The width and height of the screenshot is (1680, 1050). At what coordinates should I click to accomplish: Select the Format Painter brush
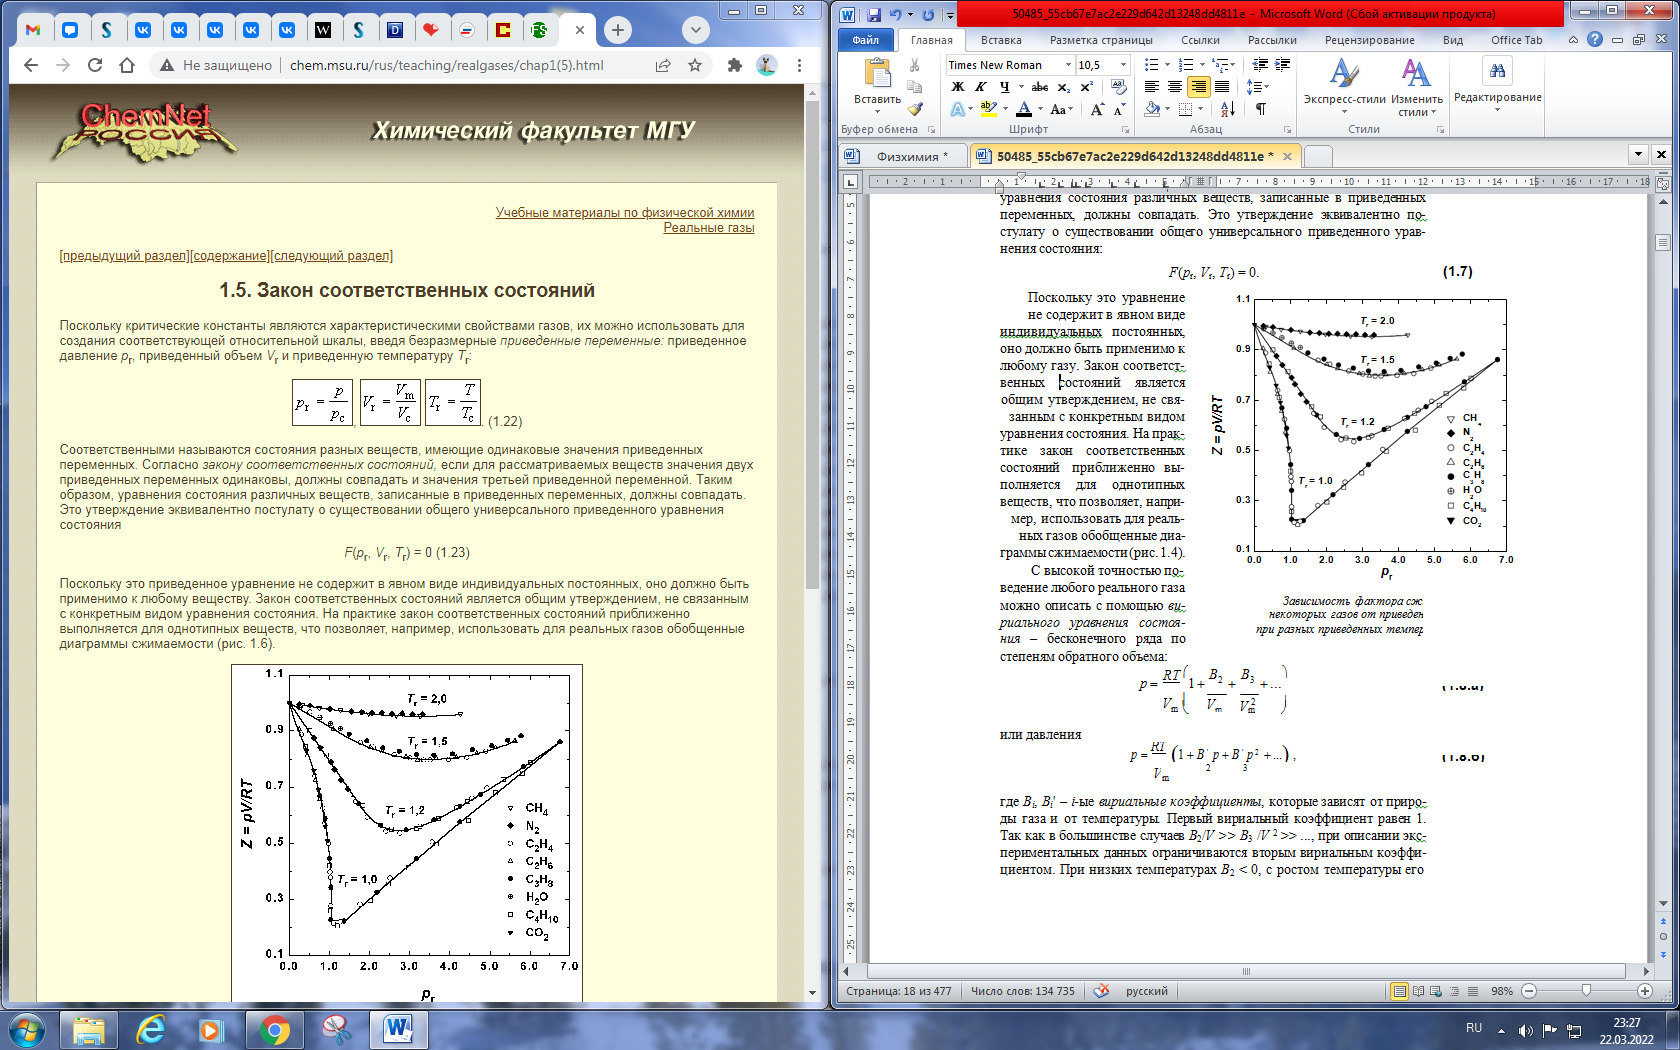pos(914,109)
